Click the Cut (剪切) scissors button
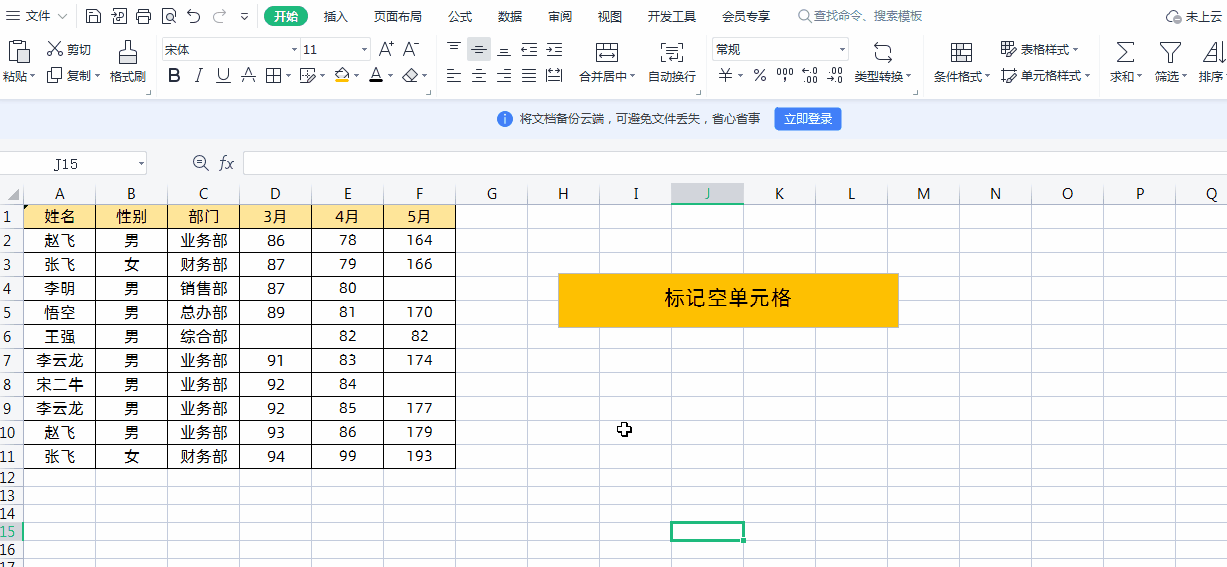The width and height of the screenshot is (1227, 567). click(x=68, y=50)
